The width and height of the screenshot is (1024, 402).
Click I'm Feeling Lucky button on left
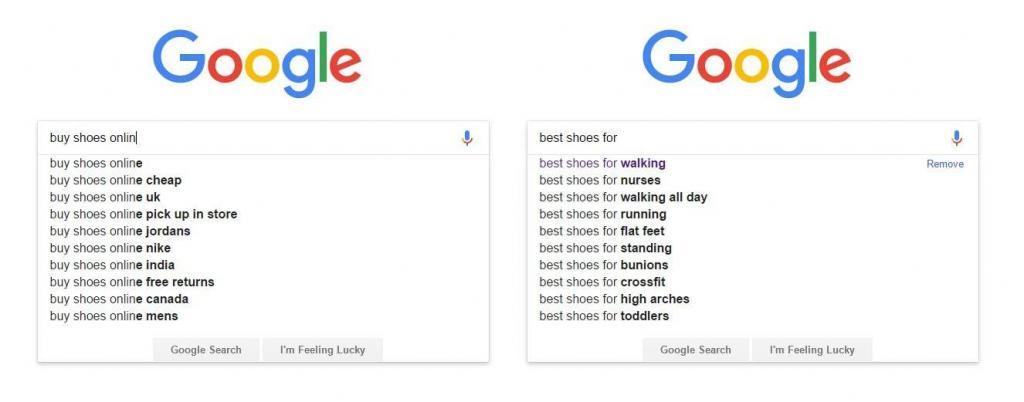coord(323,350)
